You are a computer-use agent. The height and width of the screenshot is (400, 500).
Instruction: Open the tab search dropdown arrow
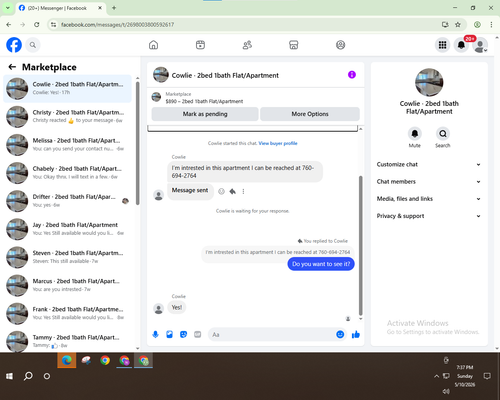pyautogui.click(x=7, y=8)
